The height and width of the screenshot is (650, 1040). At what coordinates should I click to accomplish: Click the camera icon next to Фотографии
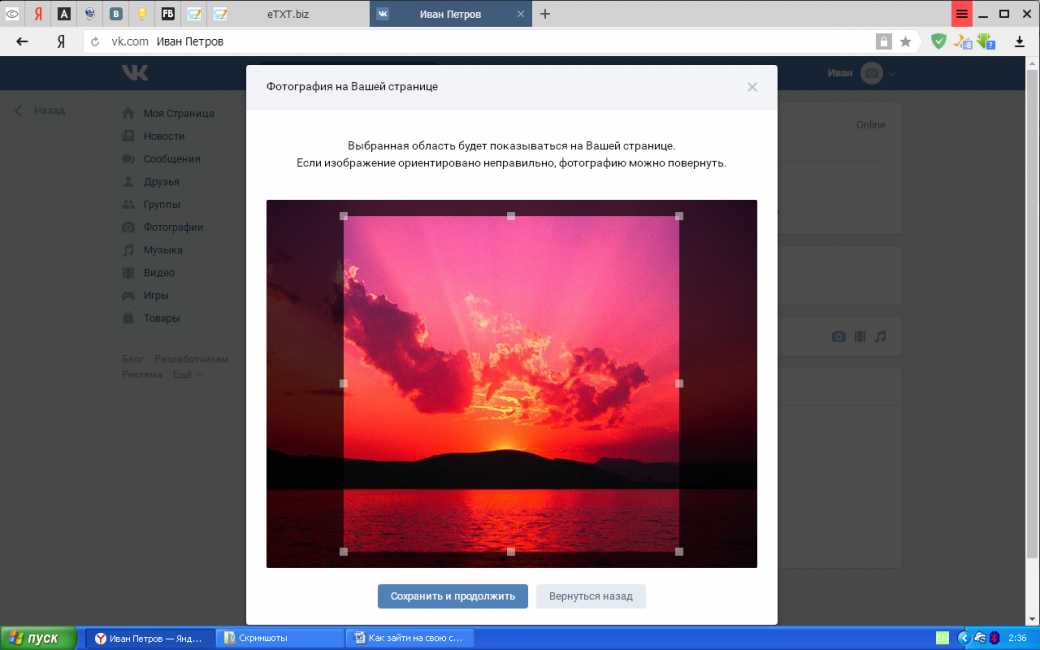(x=128, y=227)
